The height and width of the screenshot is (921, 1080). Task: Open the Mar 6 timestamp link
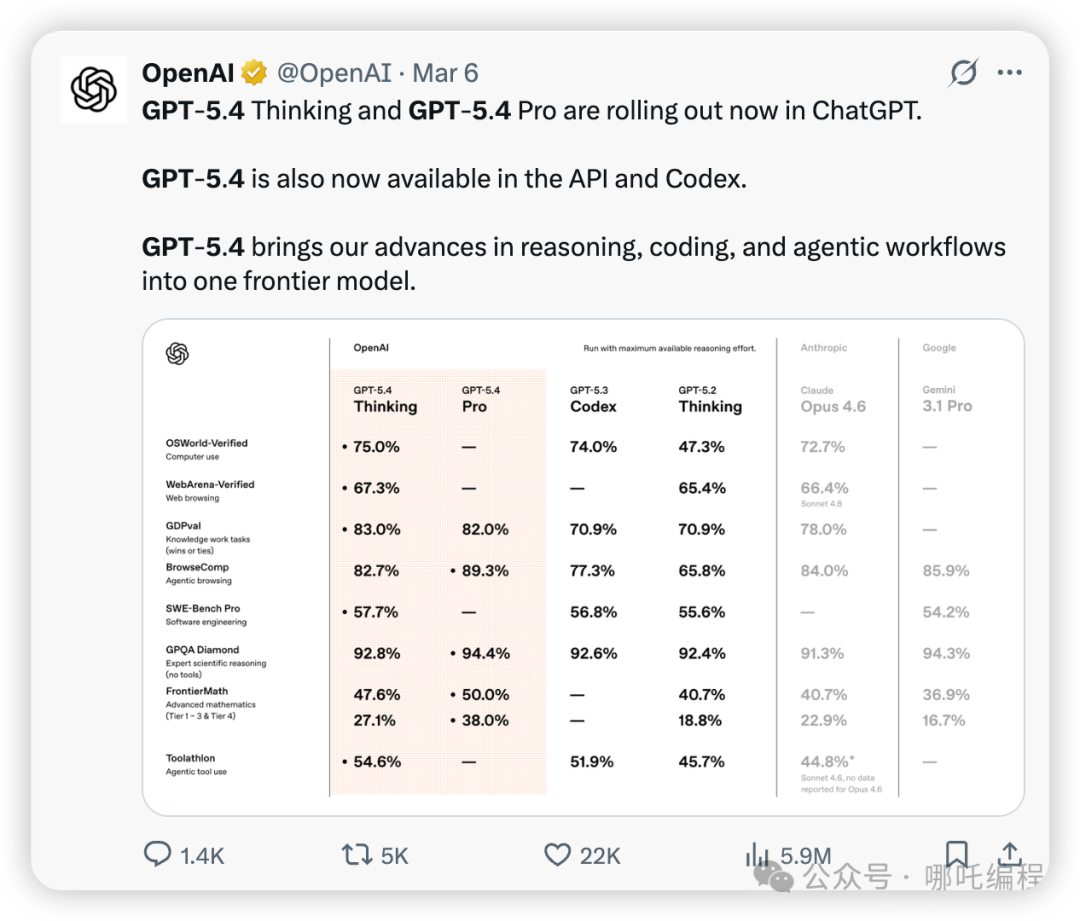pyautogui.click(x=445, y=73)
